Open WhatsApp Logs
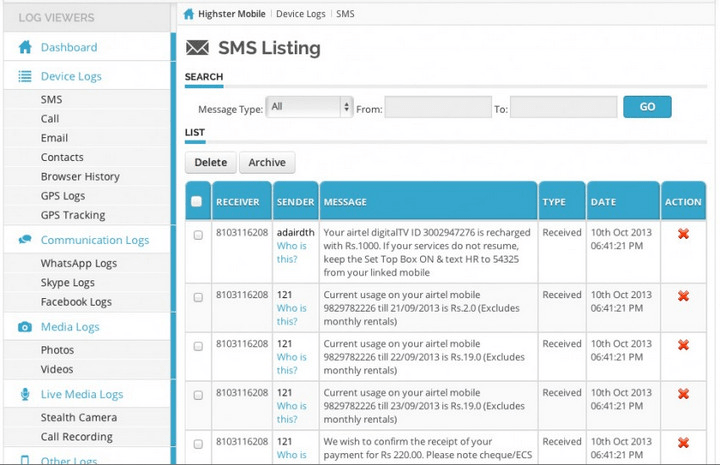The image size is (720, 465). pos(79,263)
